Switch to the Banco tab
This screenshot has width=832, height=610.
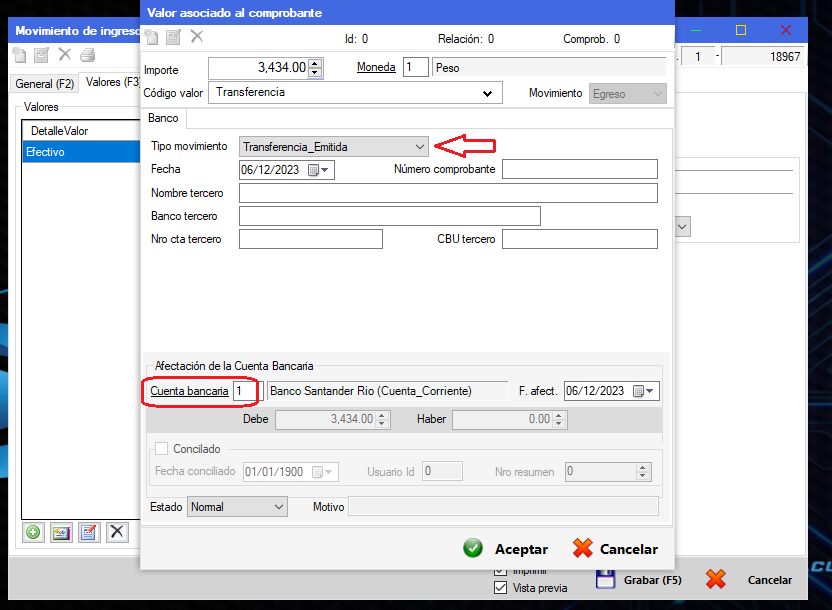[x=163, y=118]
